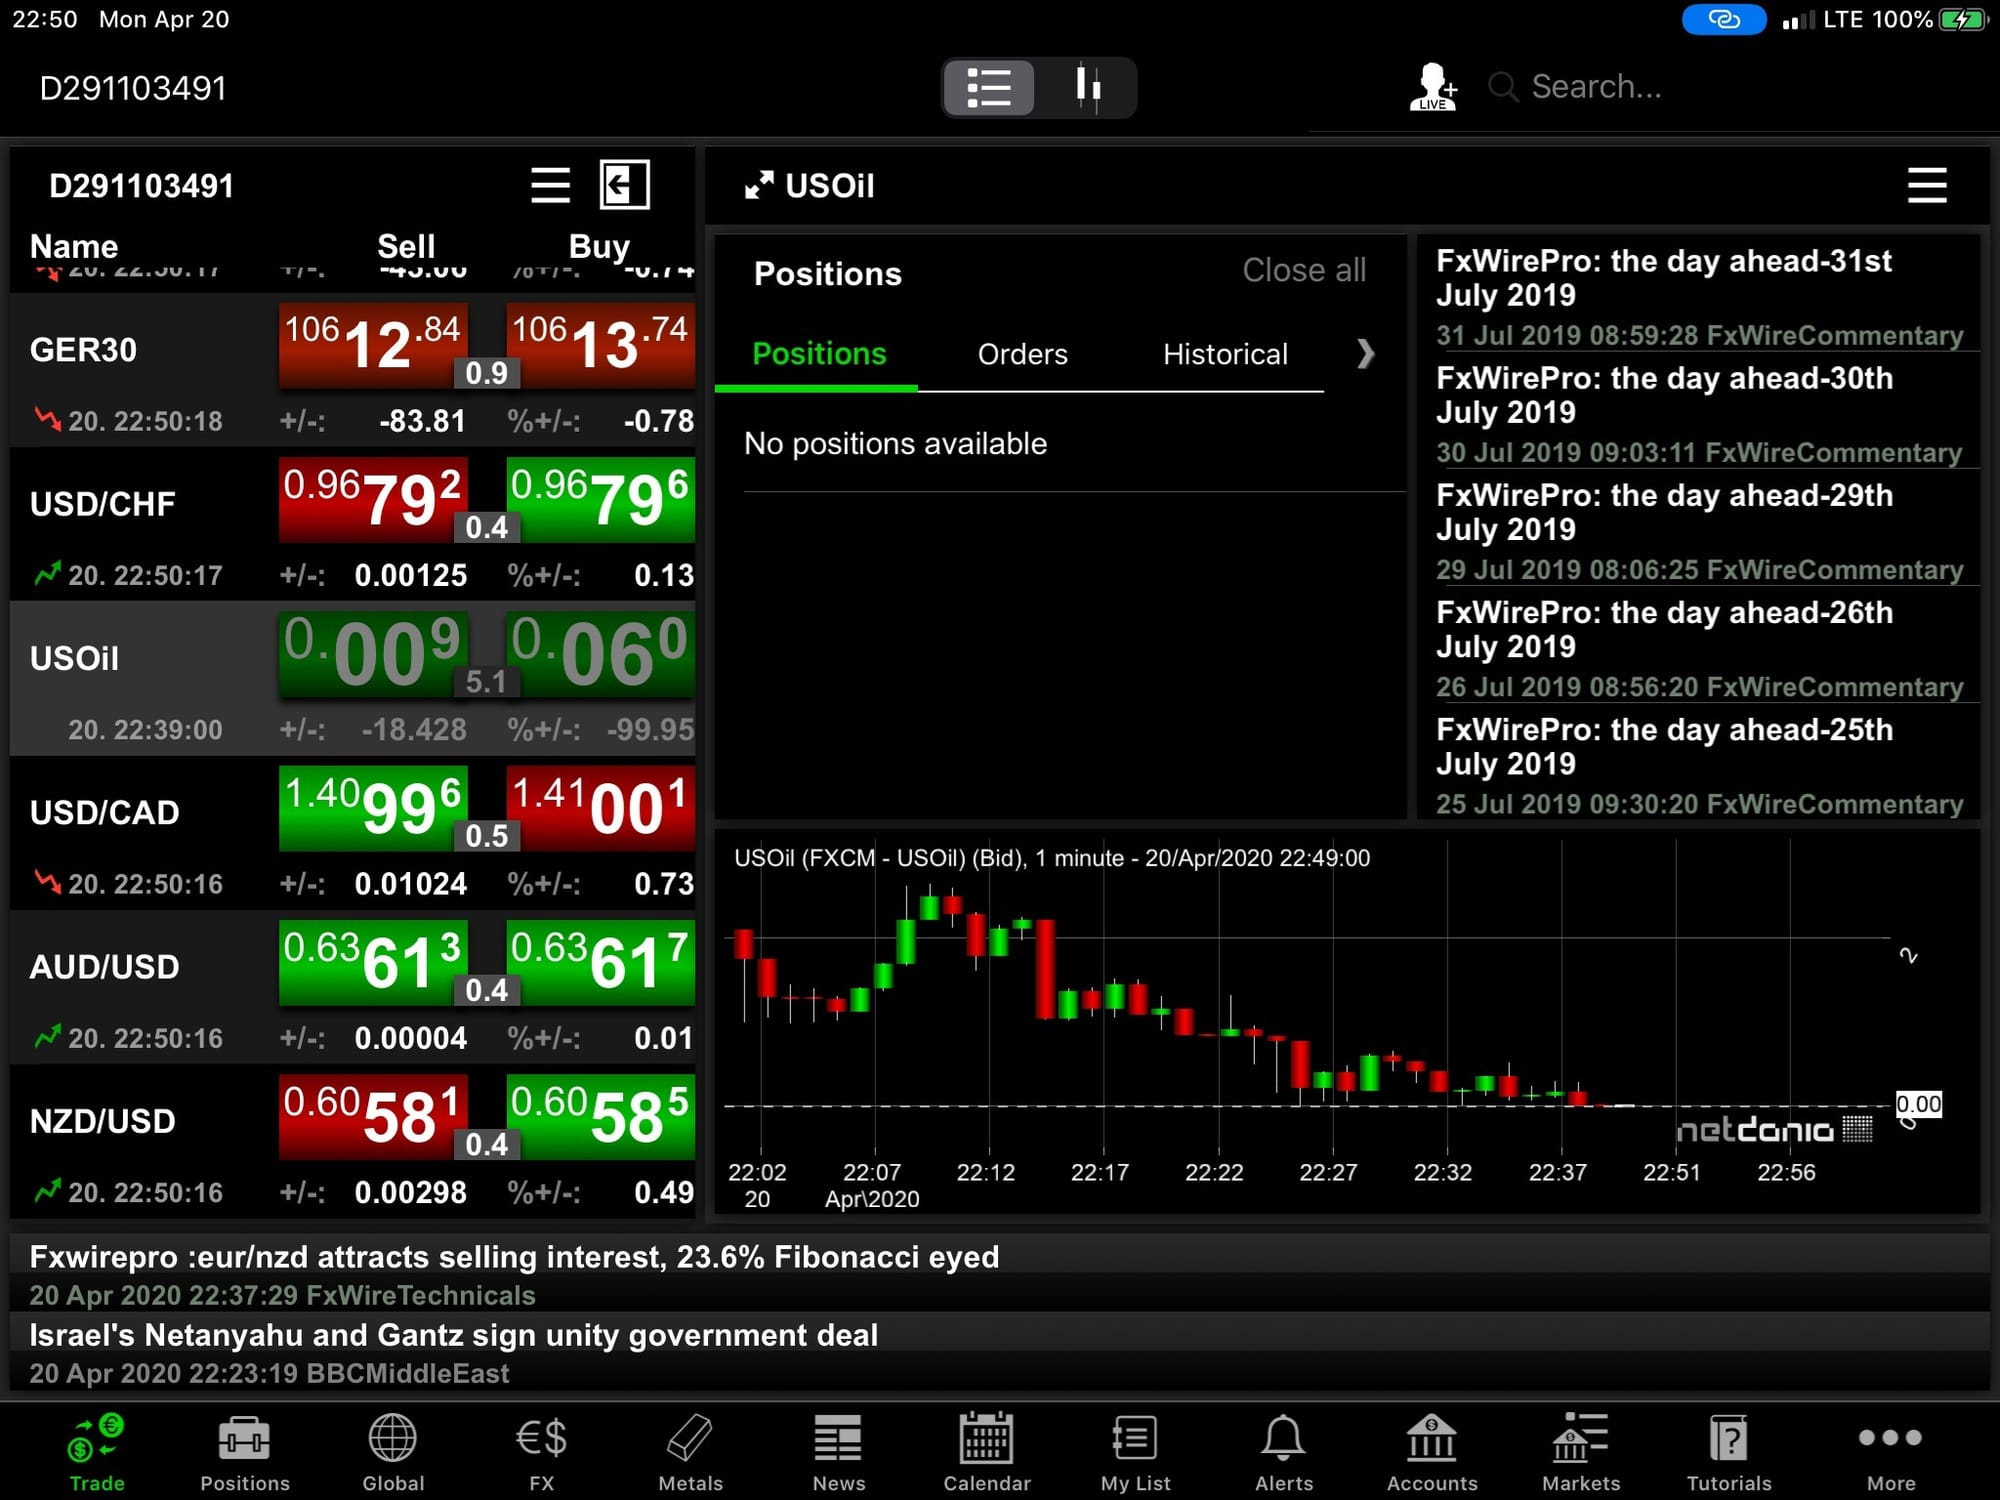2000x1500 pixels.
Task: Switch to the Historical tab
Action: (1224, 354)
